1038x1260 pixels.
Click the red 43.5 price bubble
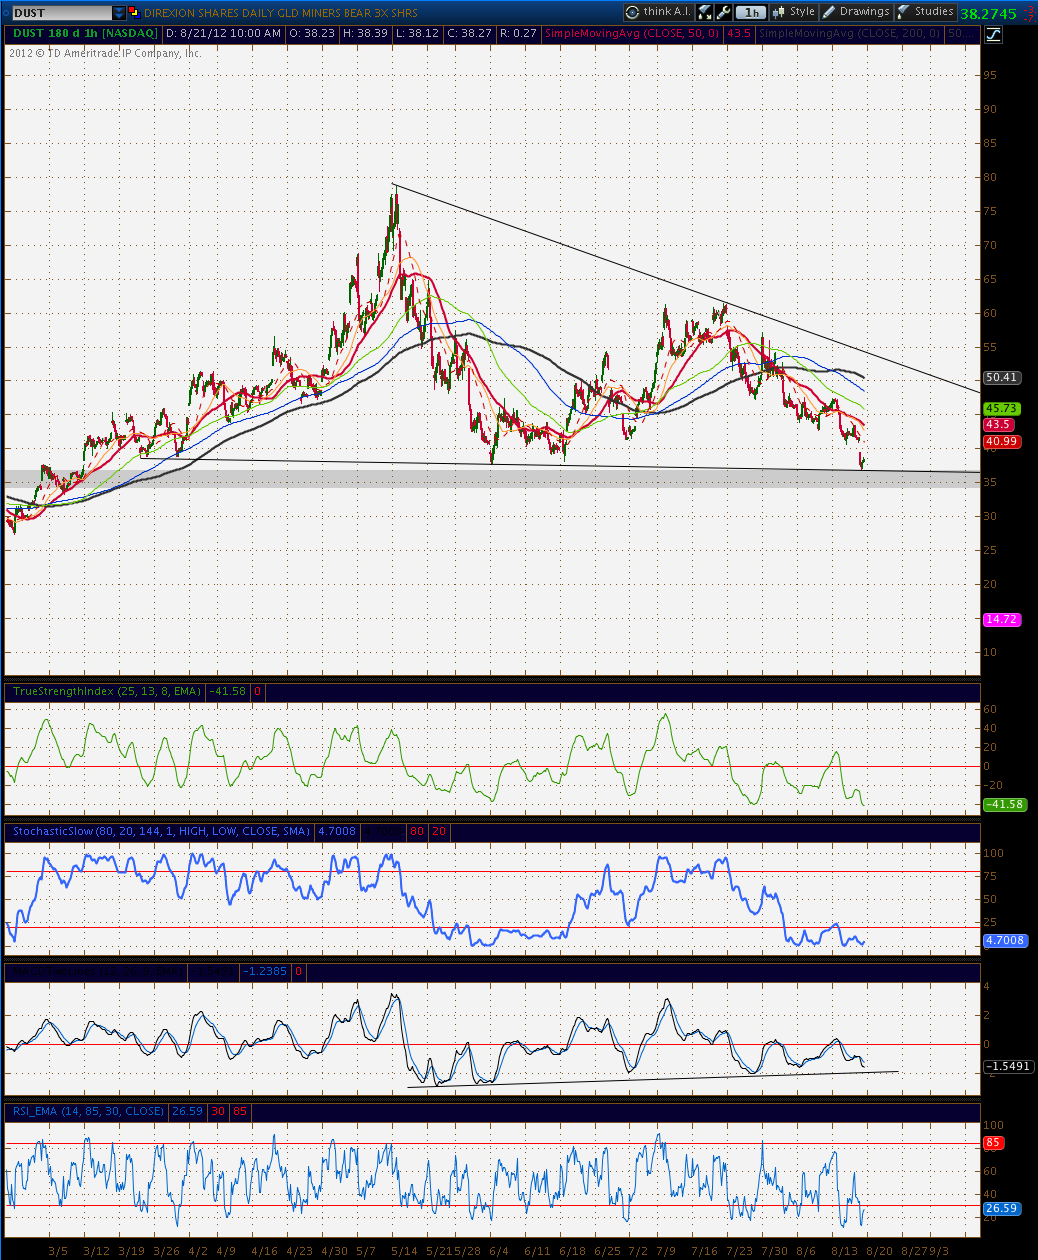(998, 424)
